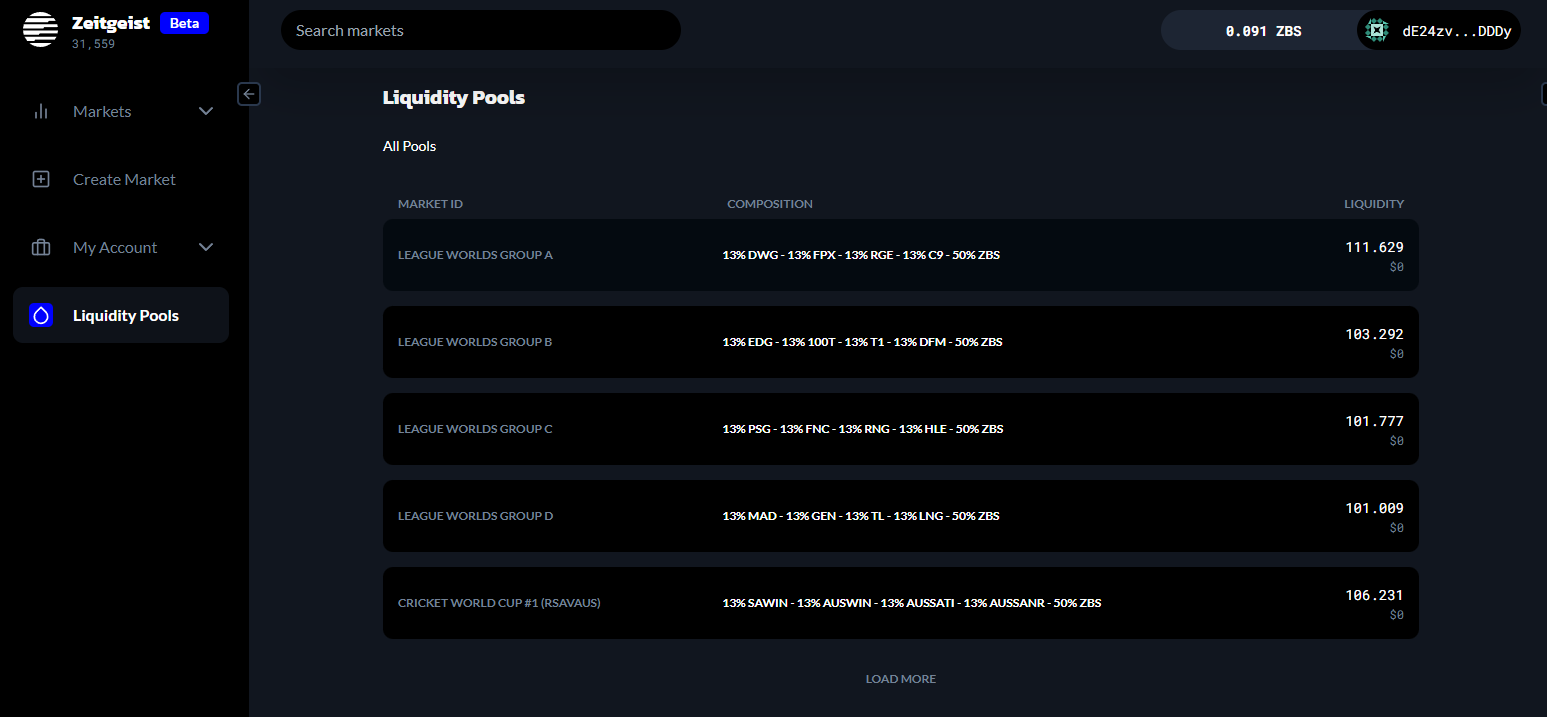The width and height of the screenshot is (1547, 717).
Task: Select liquidity value 101.009
Action: pos(1375,508)
